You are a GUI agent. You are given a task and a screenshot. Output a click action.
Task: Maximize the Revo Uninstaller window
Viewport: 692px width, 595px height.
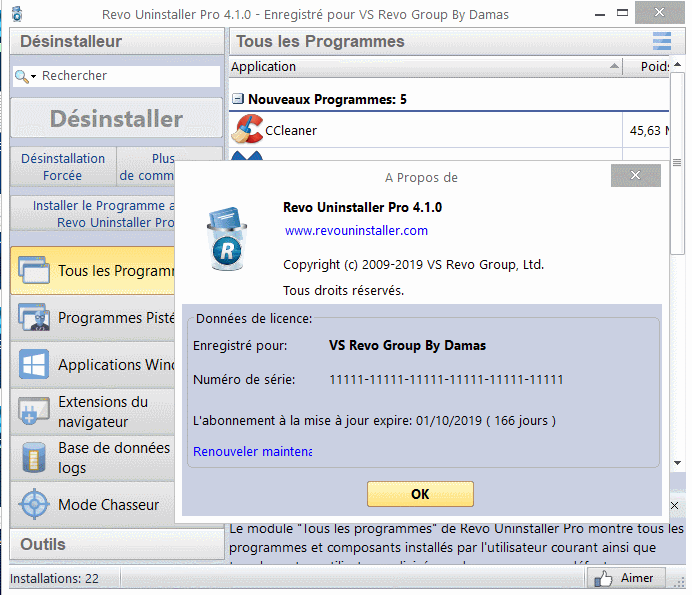622,13
